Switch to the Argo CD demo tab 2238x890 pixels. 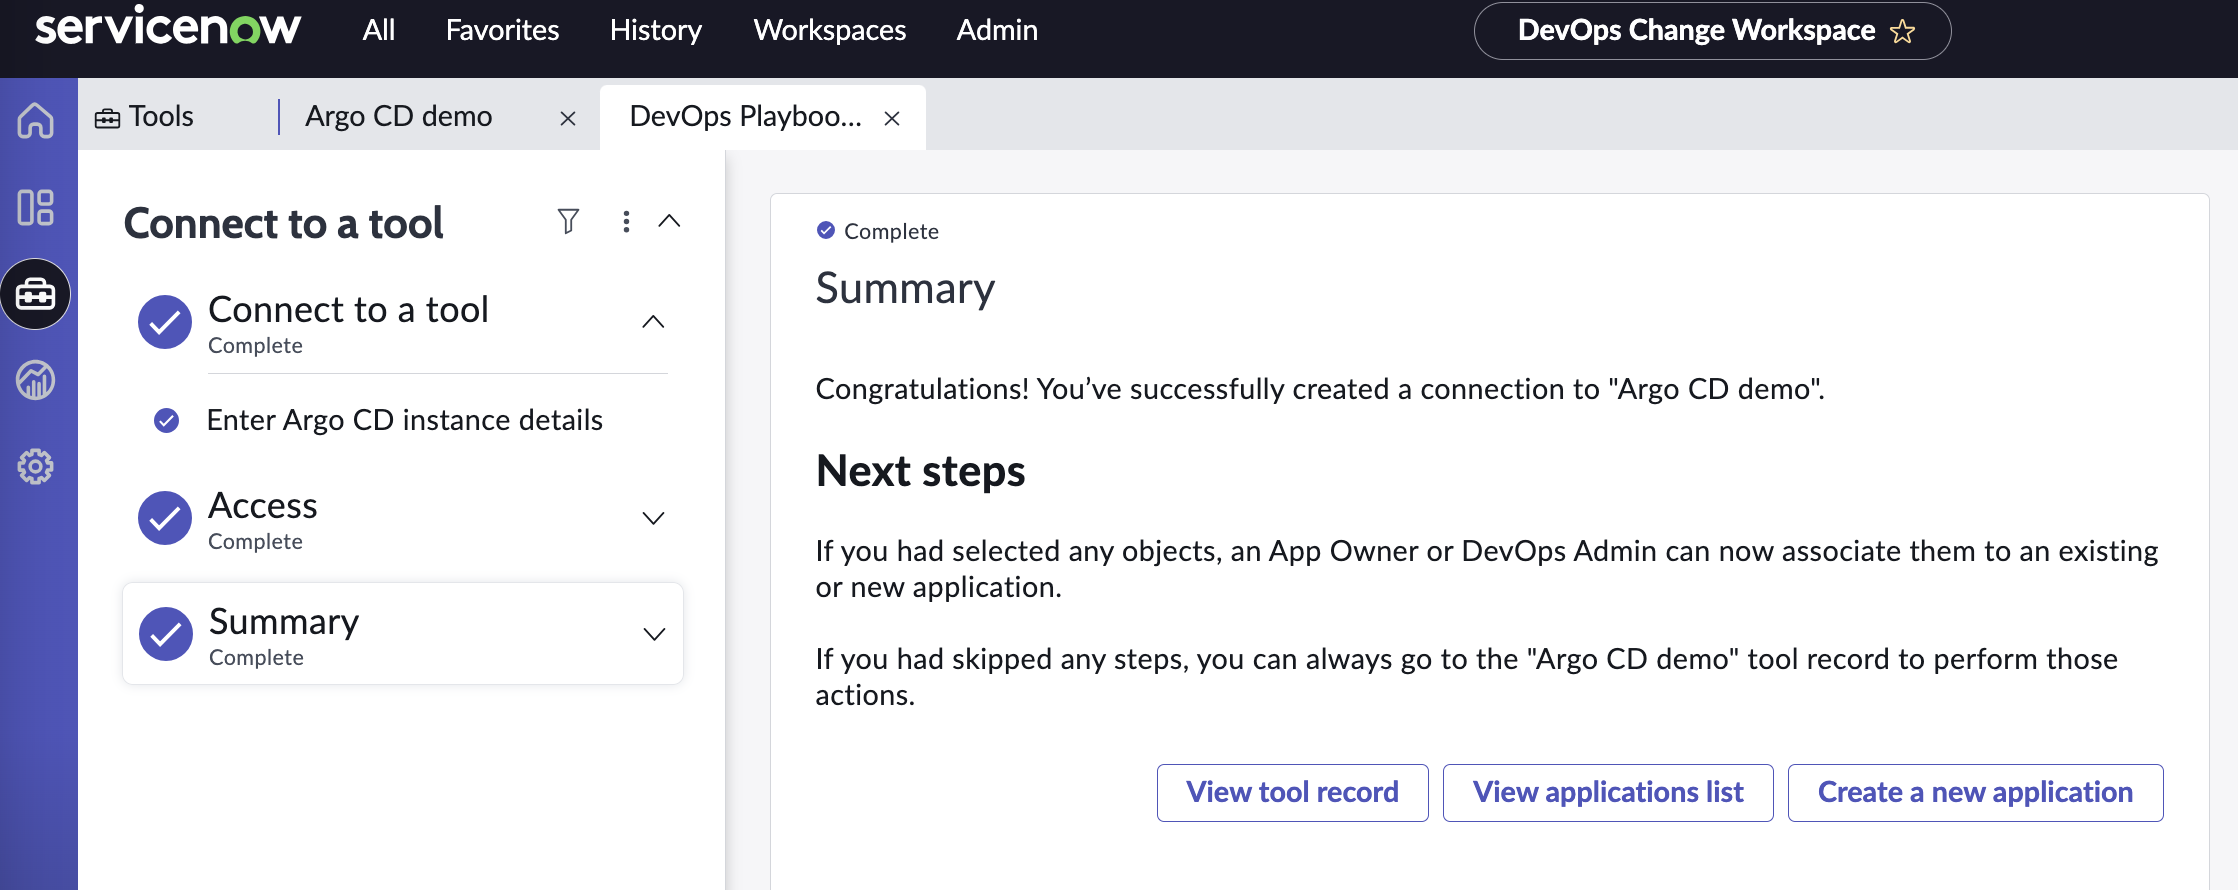click(x=399, y=117)
